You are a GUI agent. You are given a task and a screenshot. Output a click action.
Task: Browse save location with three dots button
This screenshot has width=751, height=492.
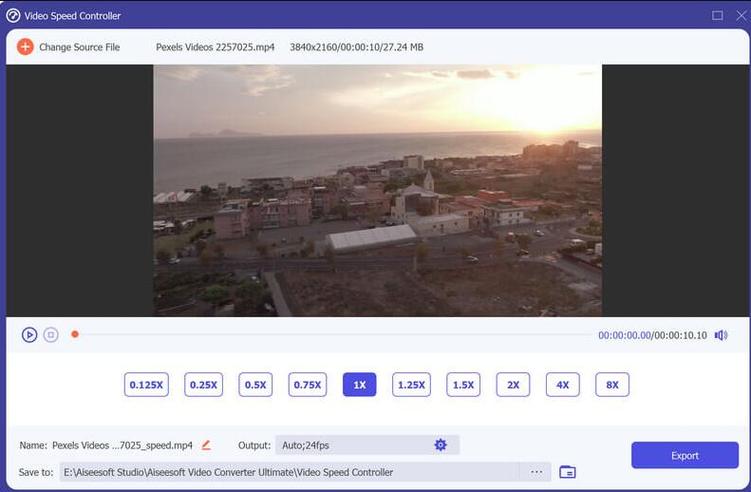coord(536,472)
